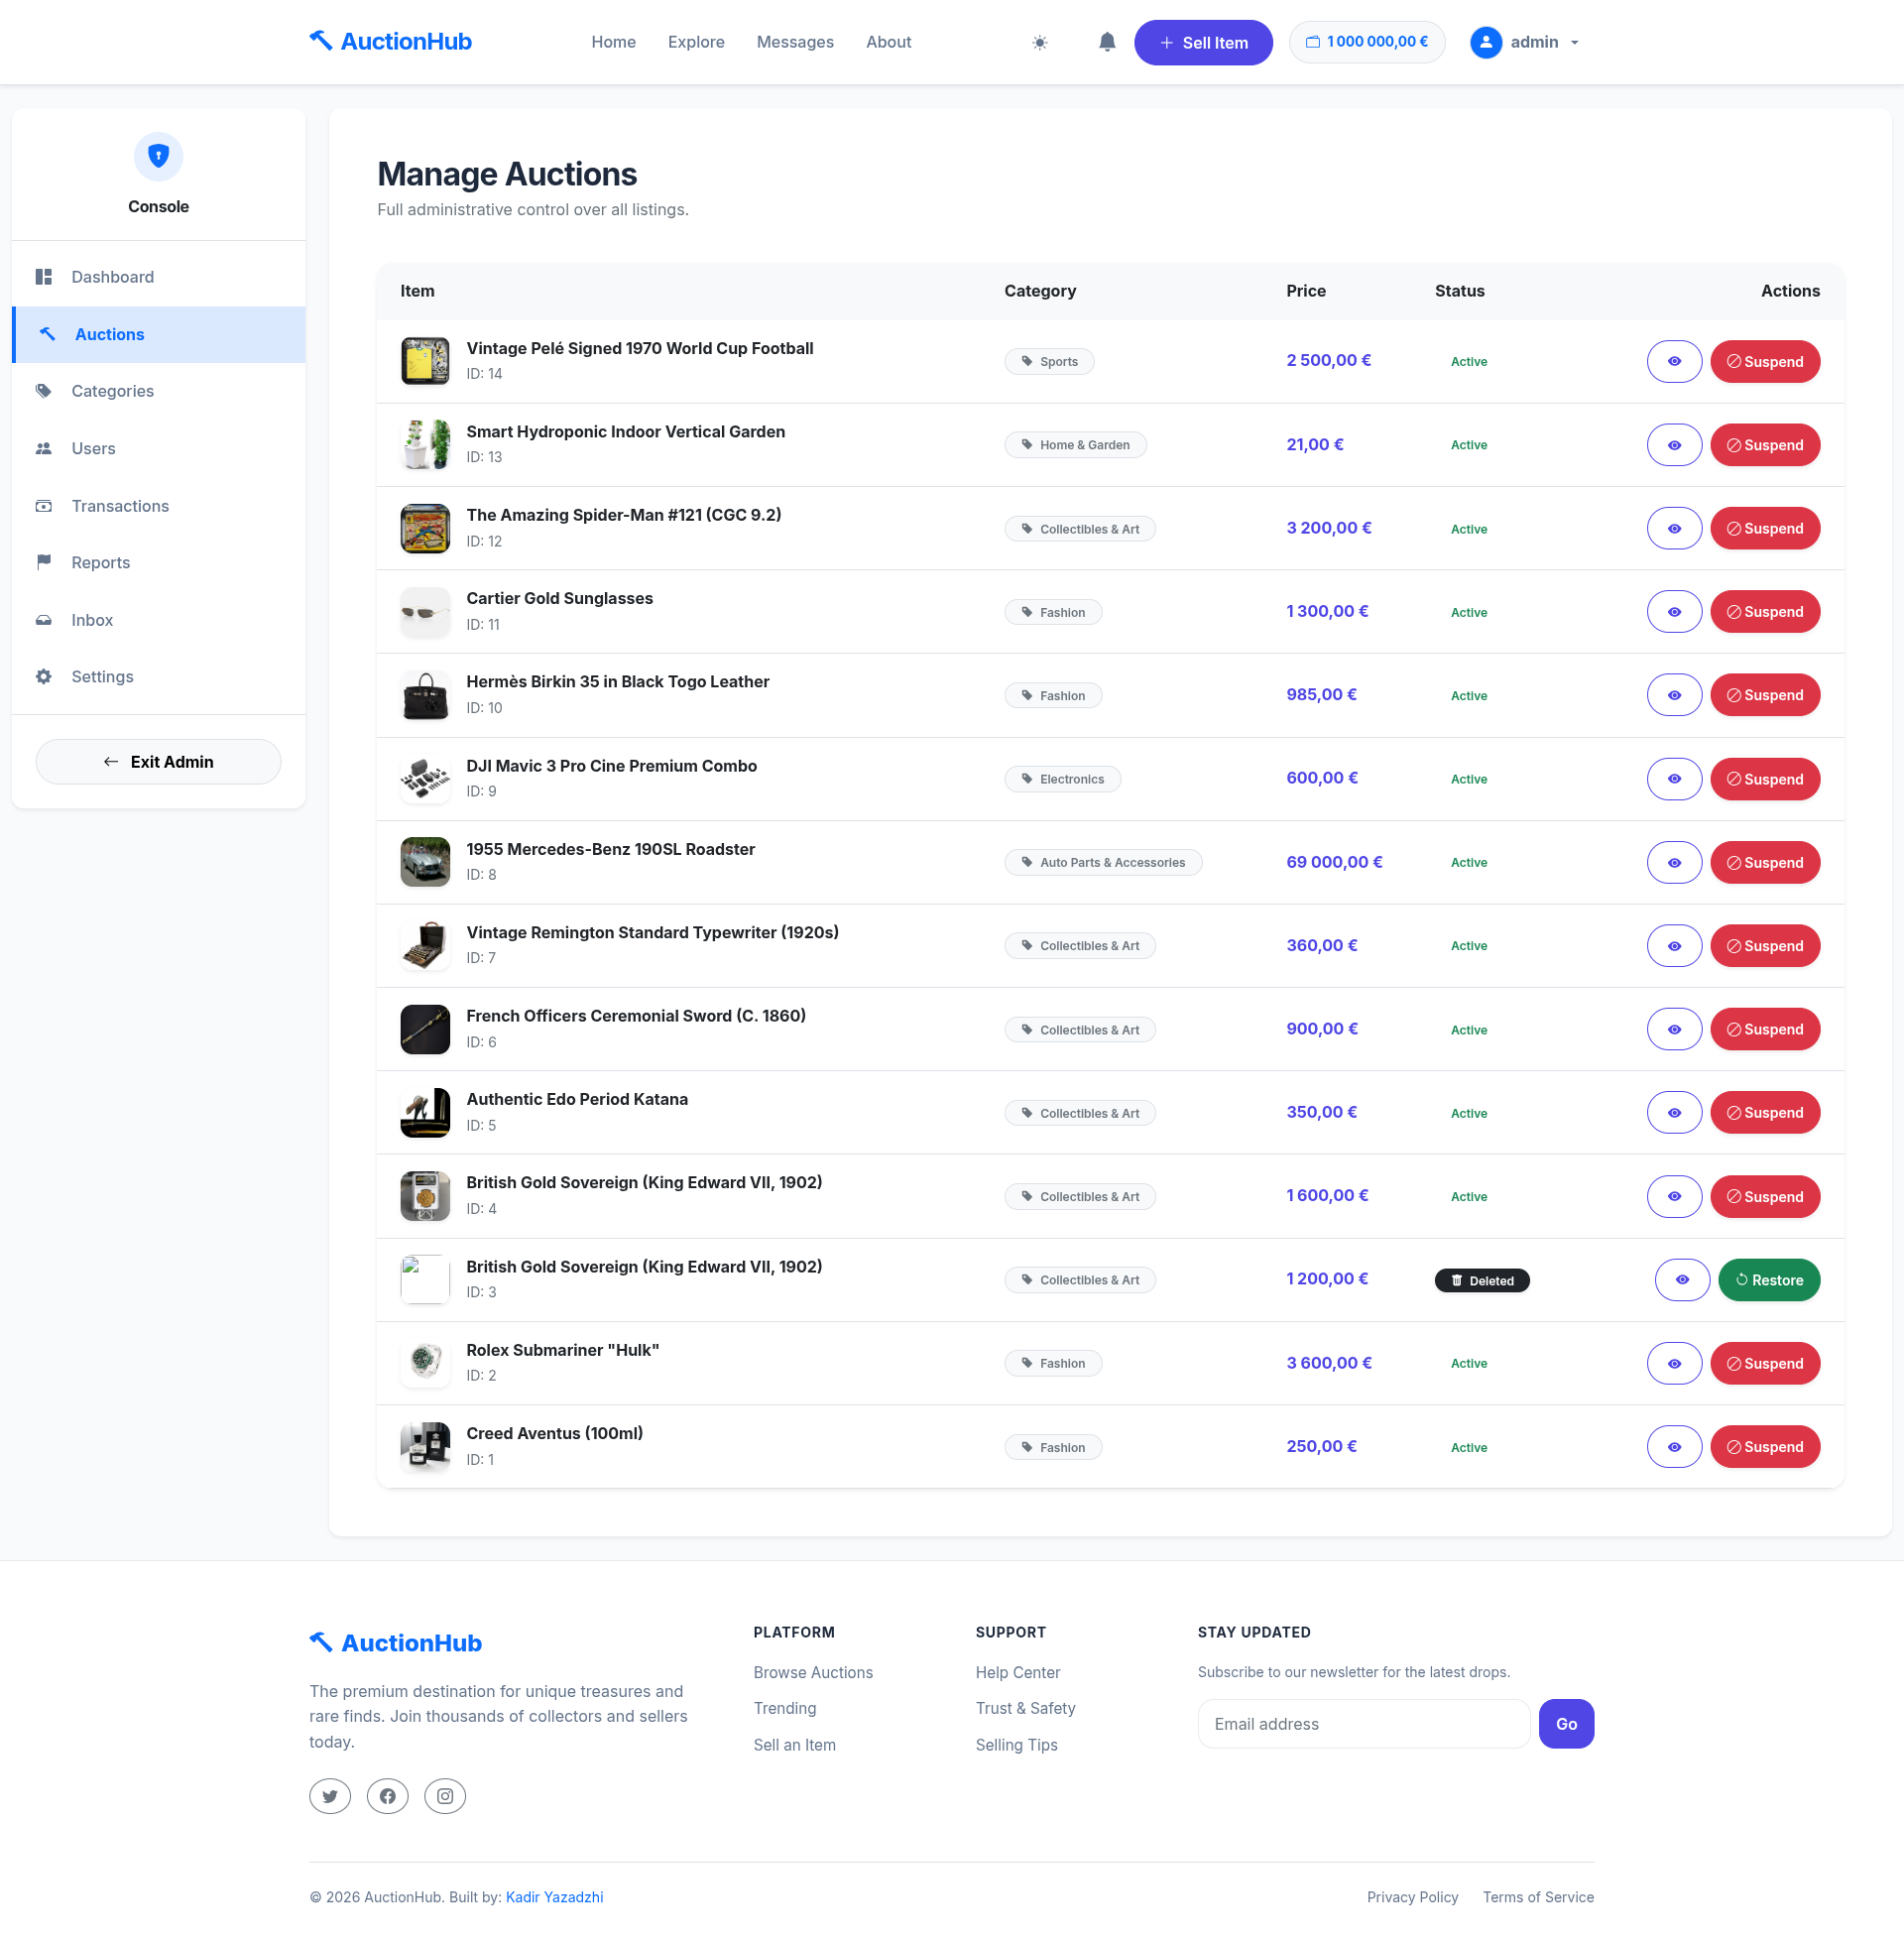Open the About page in navbar

click(888, 42)
